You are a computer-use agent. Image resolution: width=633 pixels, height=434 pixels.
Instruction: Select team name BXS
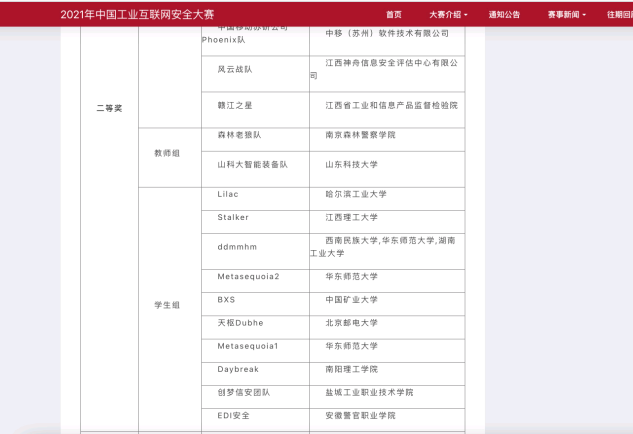click(226, 300)
